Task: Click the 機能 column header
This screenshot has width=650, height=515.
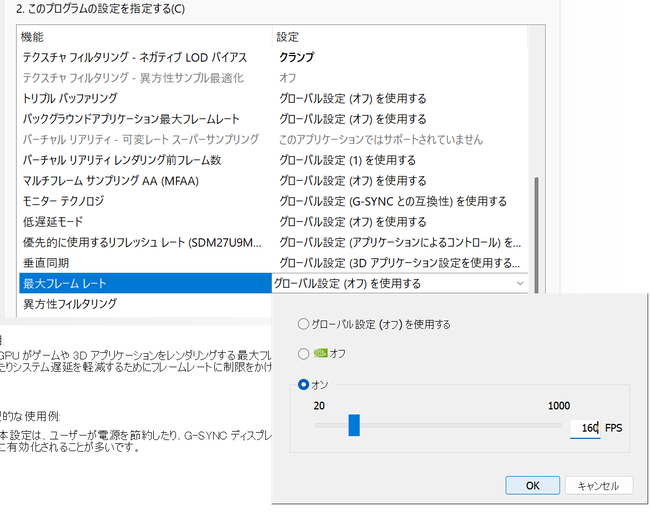Action: tap(145, 37)
